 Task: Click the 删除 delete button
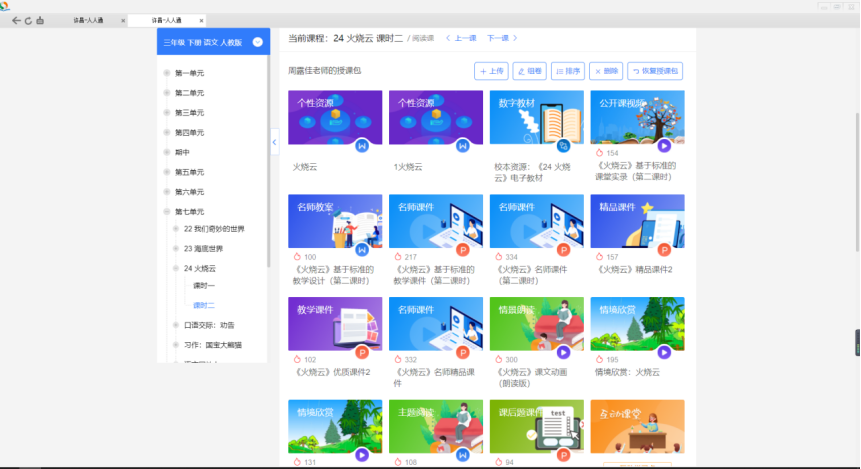605,71
